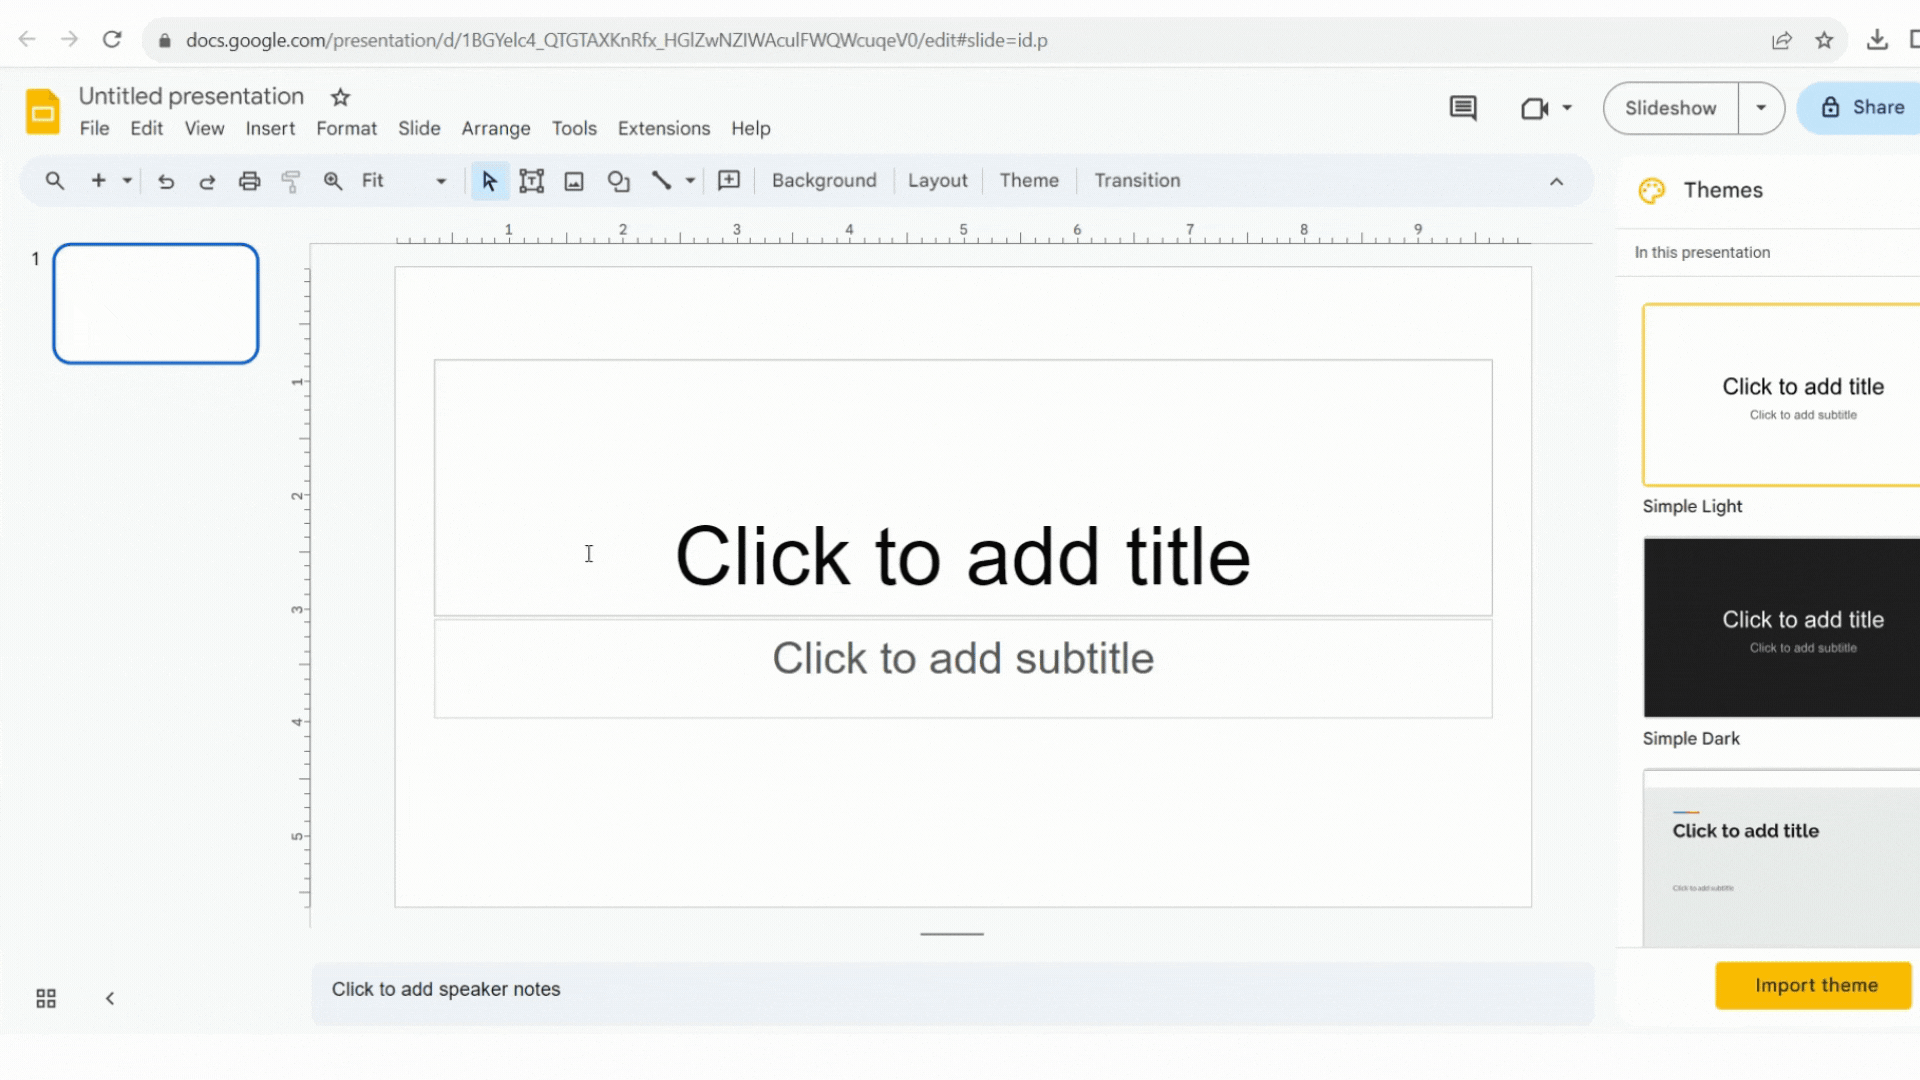1920x1080 pixels.
Task: Expand the Line tool options arrow
Action: [x=690, y=181]
